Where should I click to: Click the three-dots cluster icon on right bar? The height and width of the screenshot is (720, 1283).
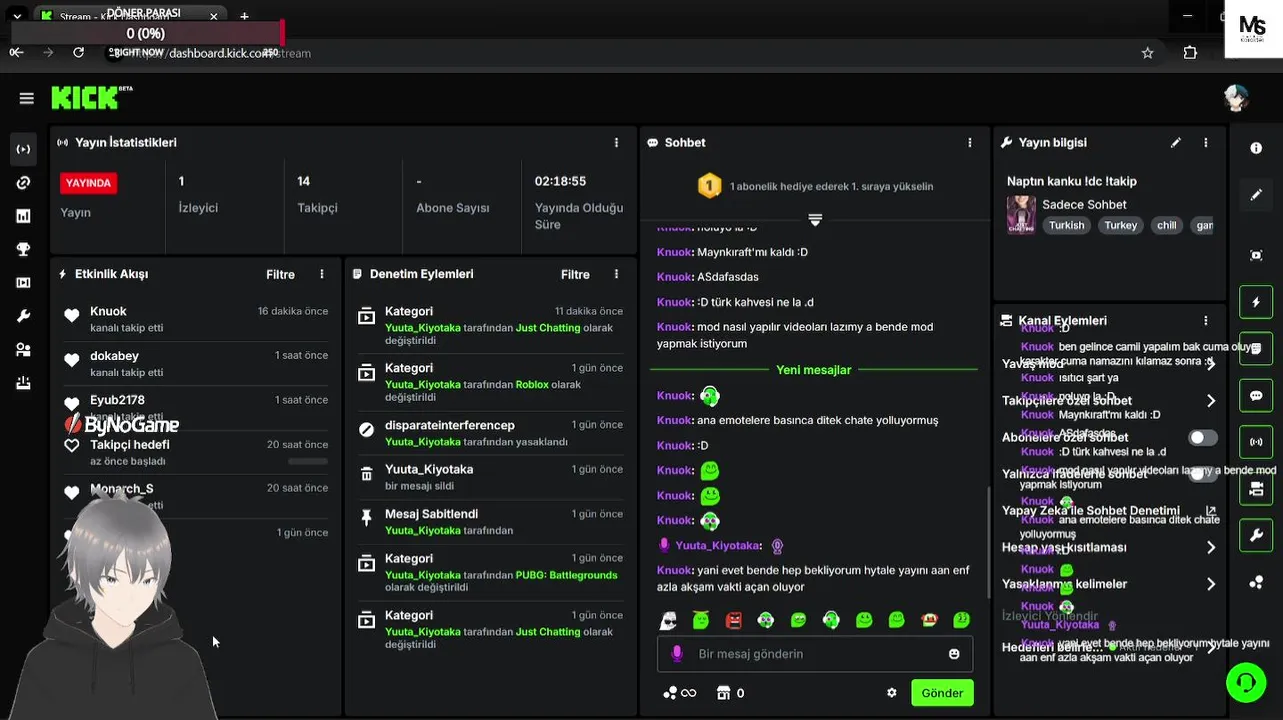(1256, 583)
